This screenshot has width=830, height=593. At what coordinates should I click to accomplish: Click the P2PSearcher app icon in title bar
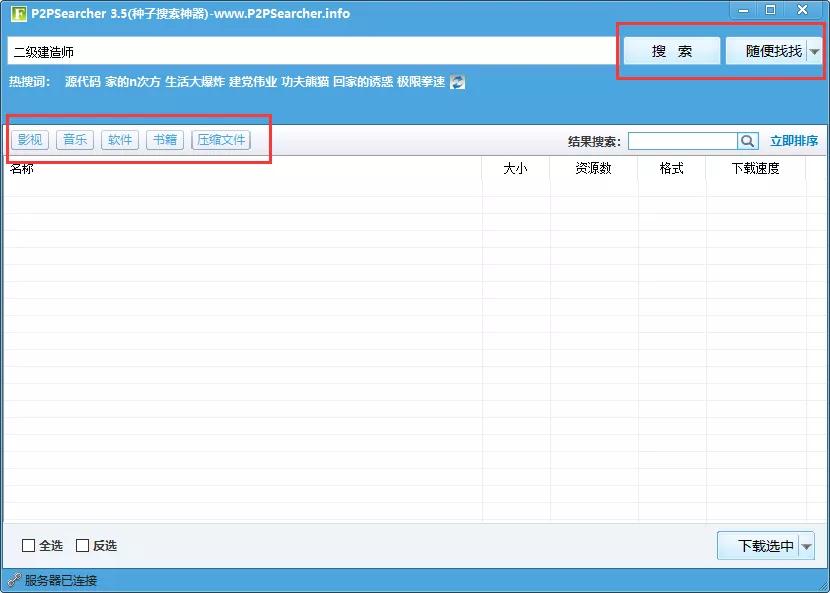point(19,13)
